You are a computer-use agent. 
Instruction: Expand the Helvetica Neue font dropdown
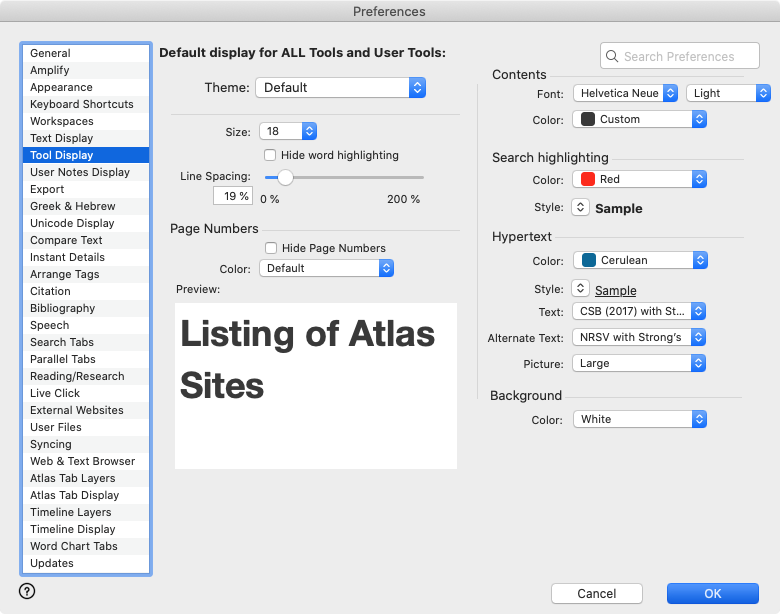(x=627, y=93)
